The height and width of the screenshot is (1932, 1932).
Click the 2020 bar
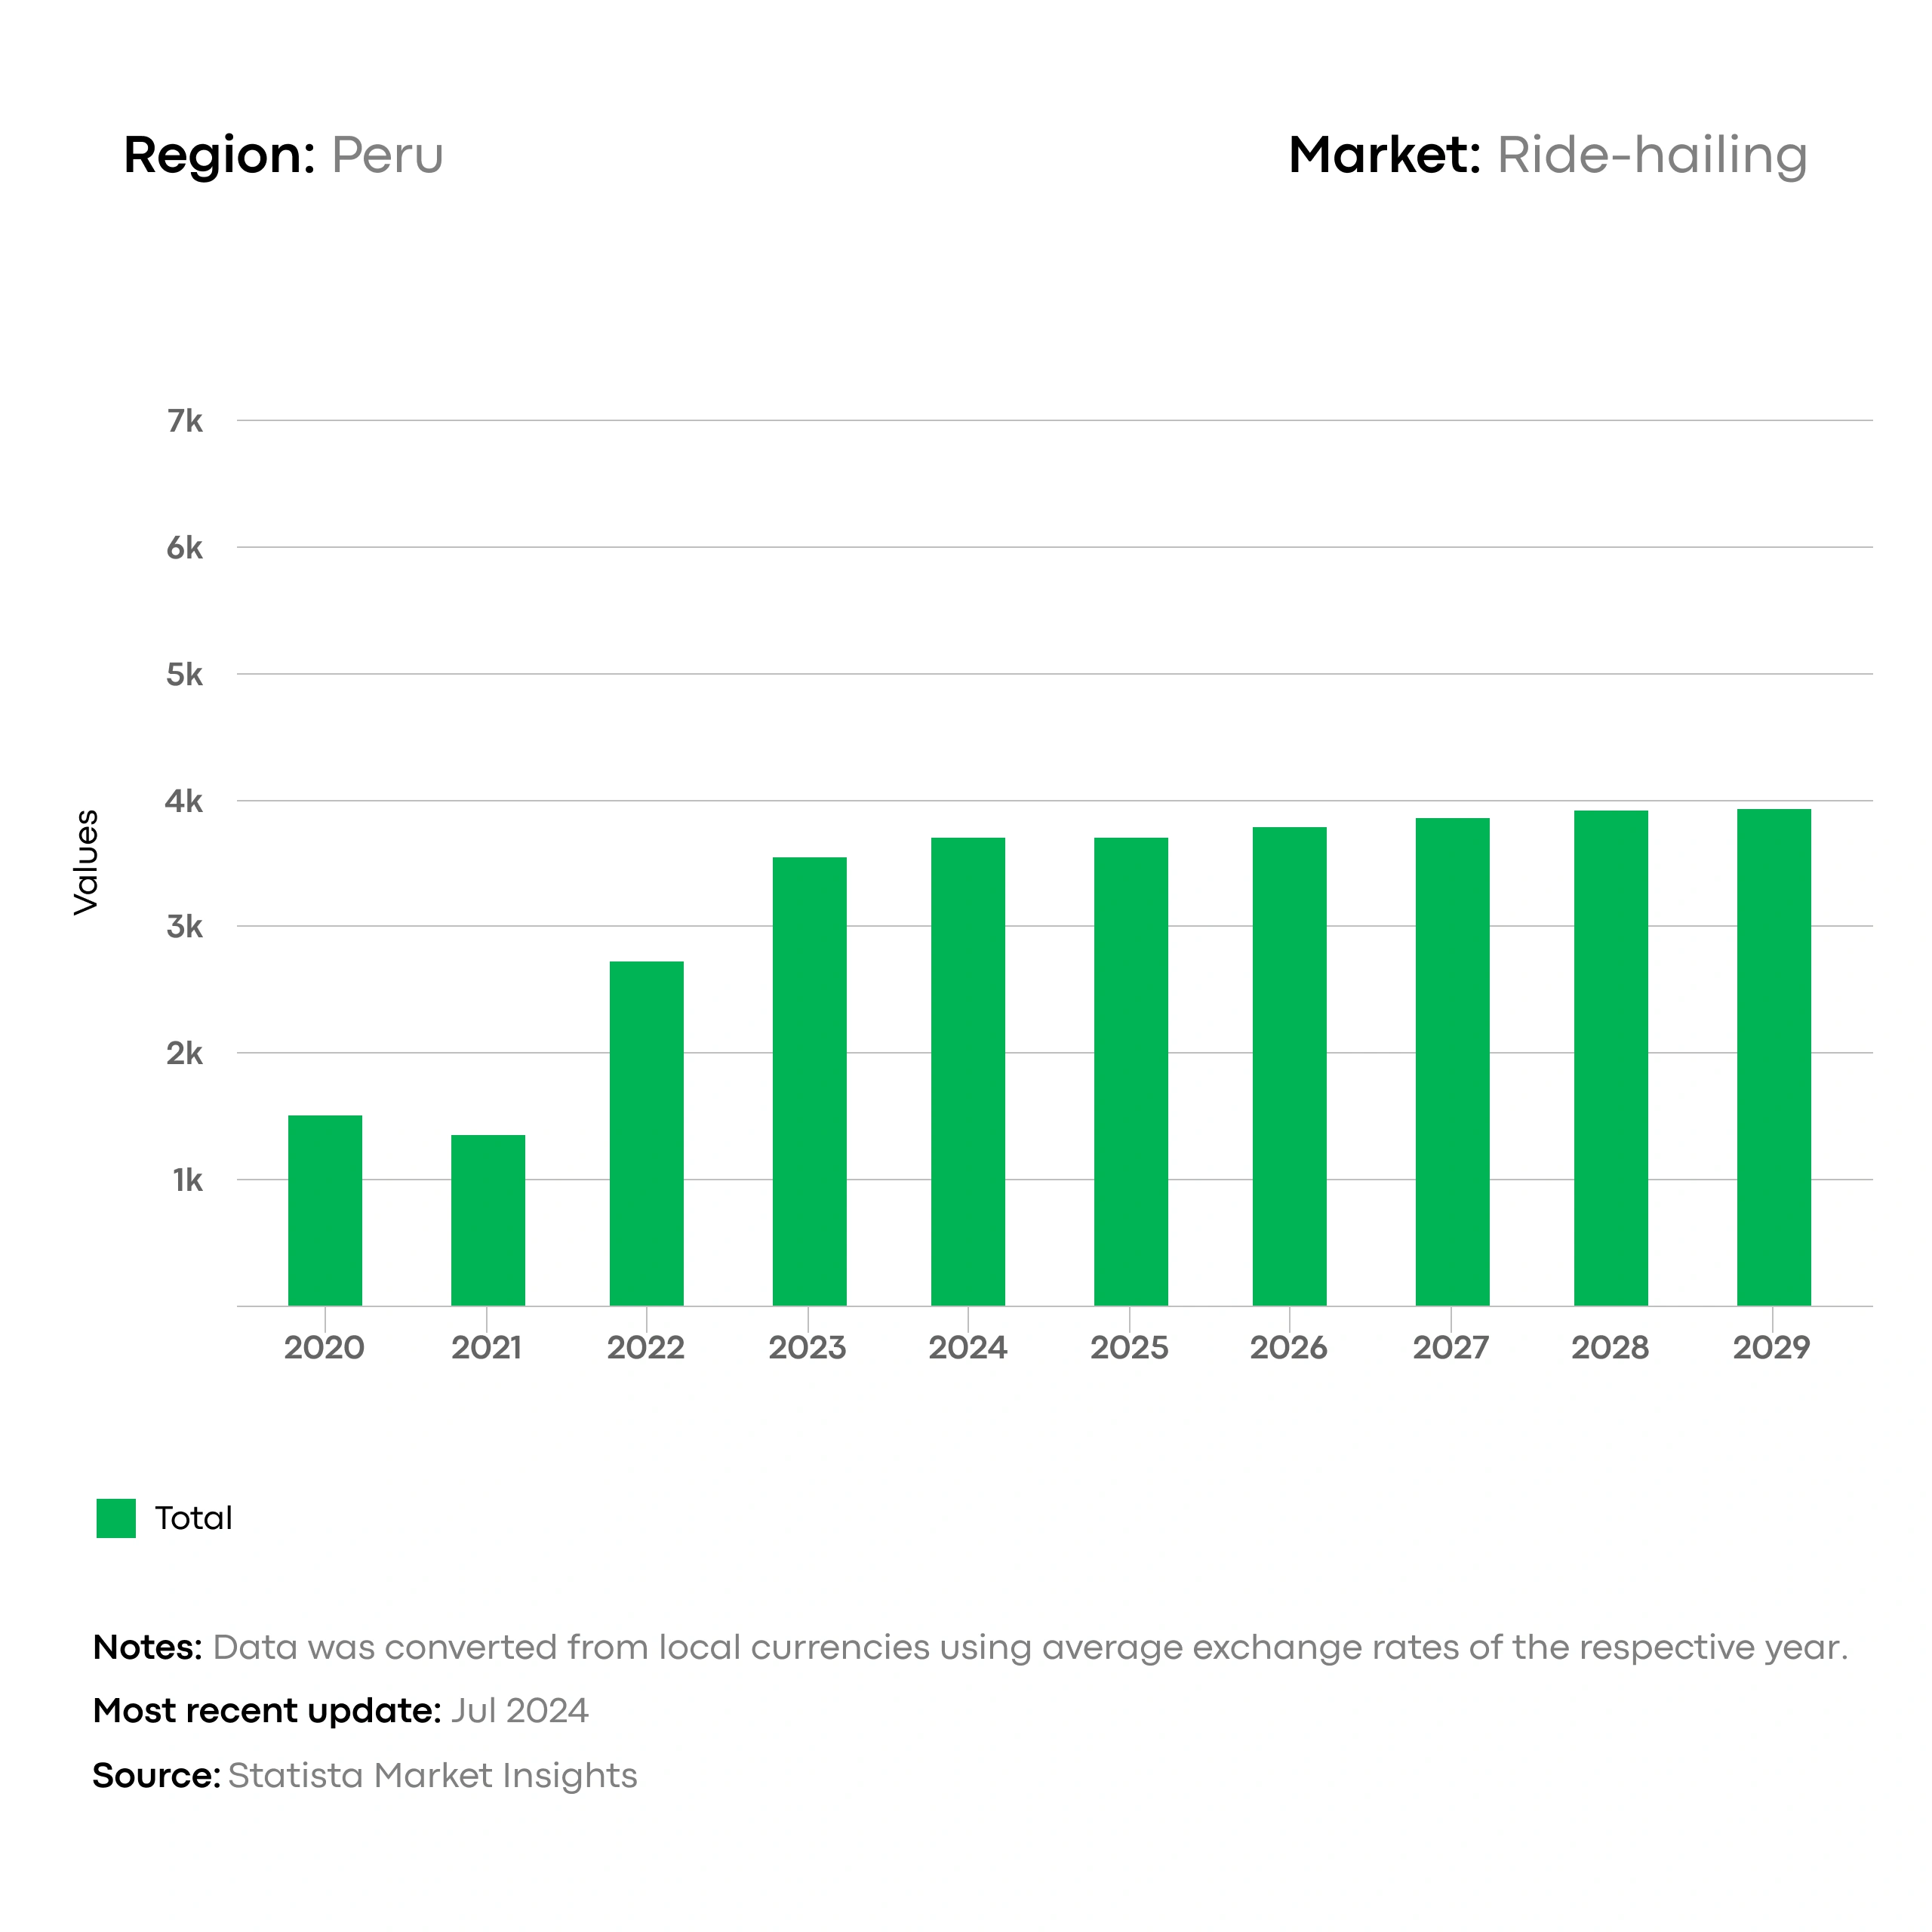point(325,1210)
